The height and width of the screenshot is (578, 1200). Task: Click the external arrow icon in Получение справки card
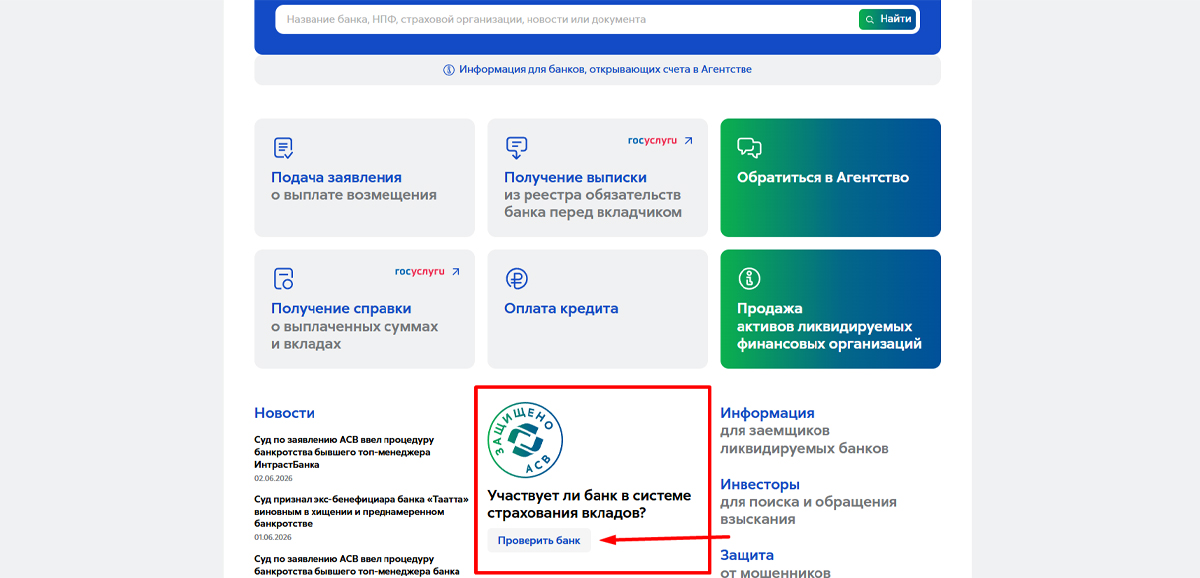coord(455,271)
